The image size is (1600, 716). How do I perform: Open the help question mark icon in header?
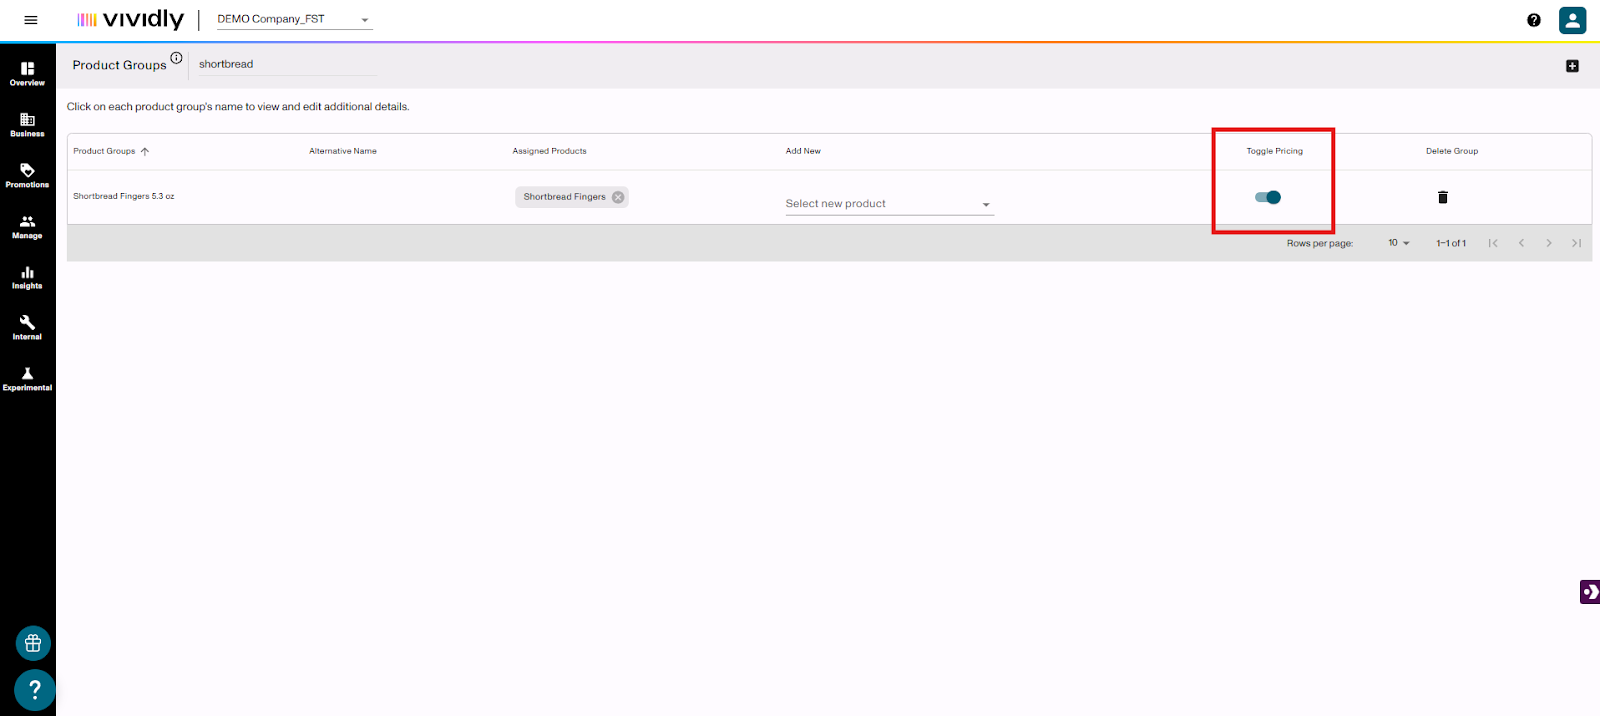(1533, 20)
